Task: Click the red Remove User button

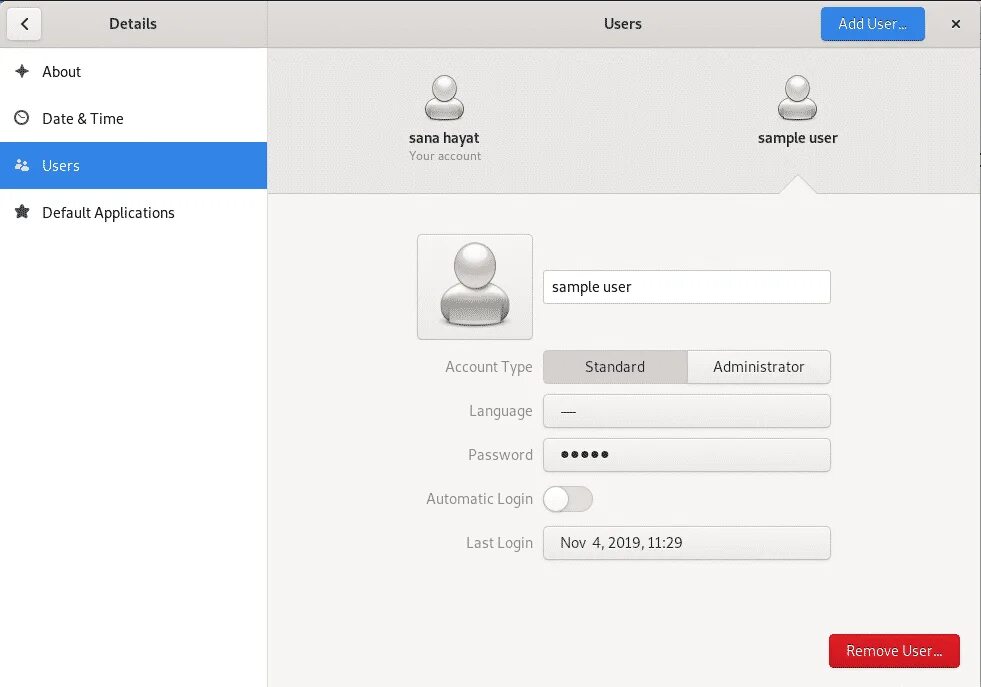Action: 894,651
